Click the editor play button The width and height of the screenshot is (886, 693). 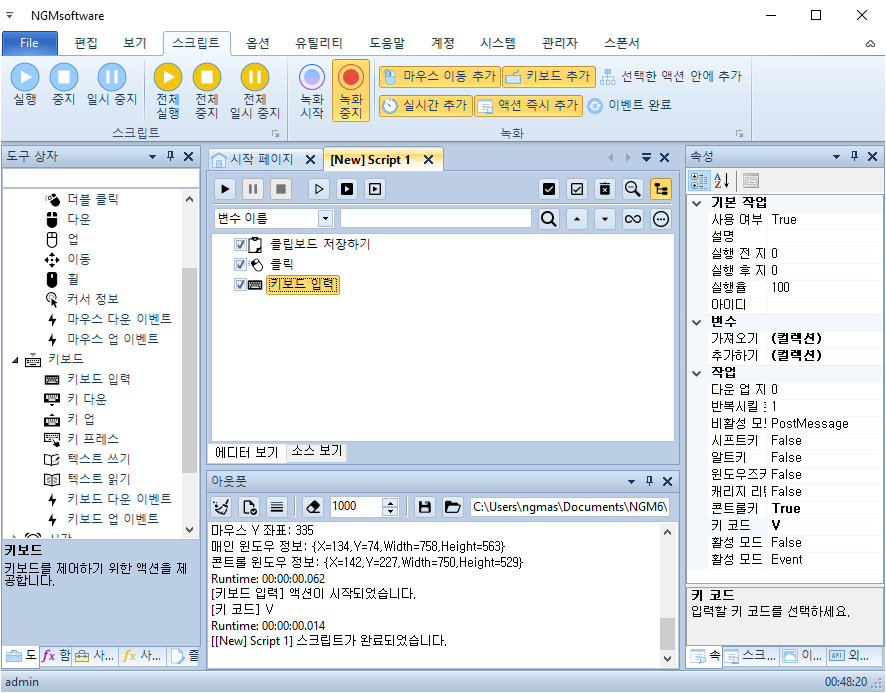coord(225,189)
